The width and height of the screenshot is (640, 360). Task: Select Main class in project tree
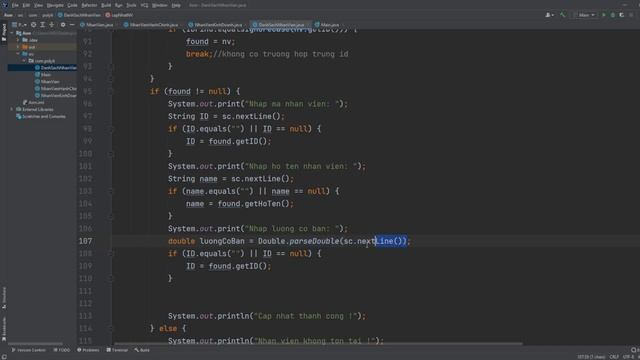pyautogui.click(x=43, y=75)
